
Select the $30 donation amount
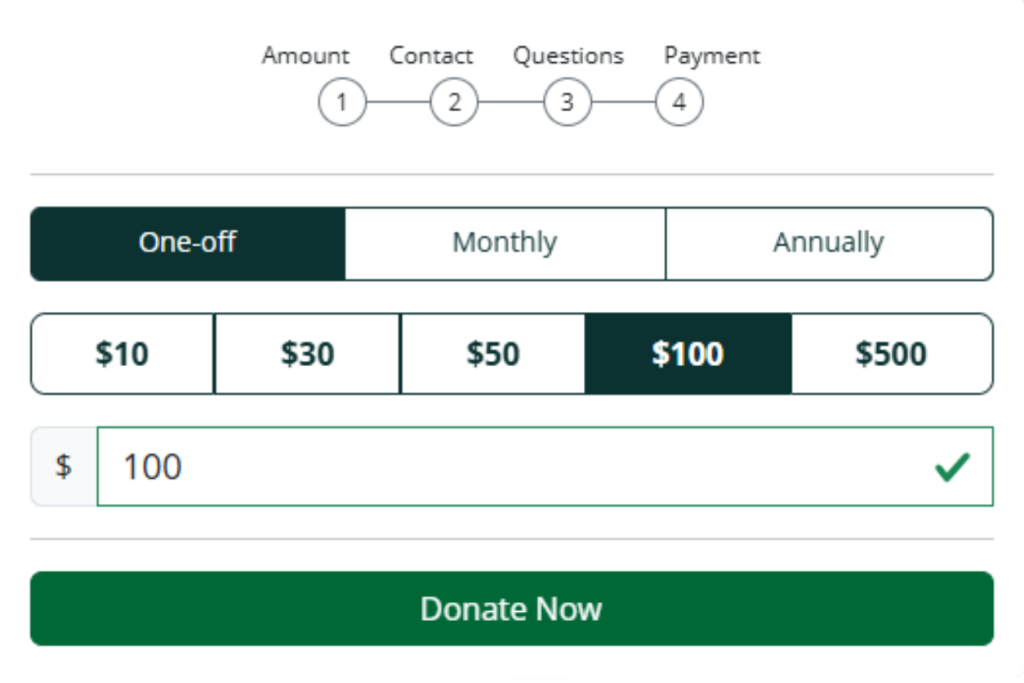[306, 353]
